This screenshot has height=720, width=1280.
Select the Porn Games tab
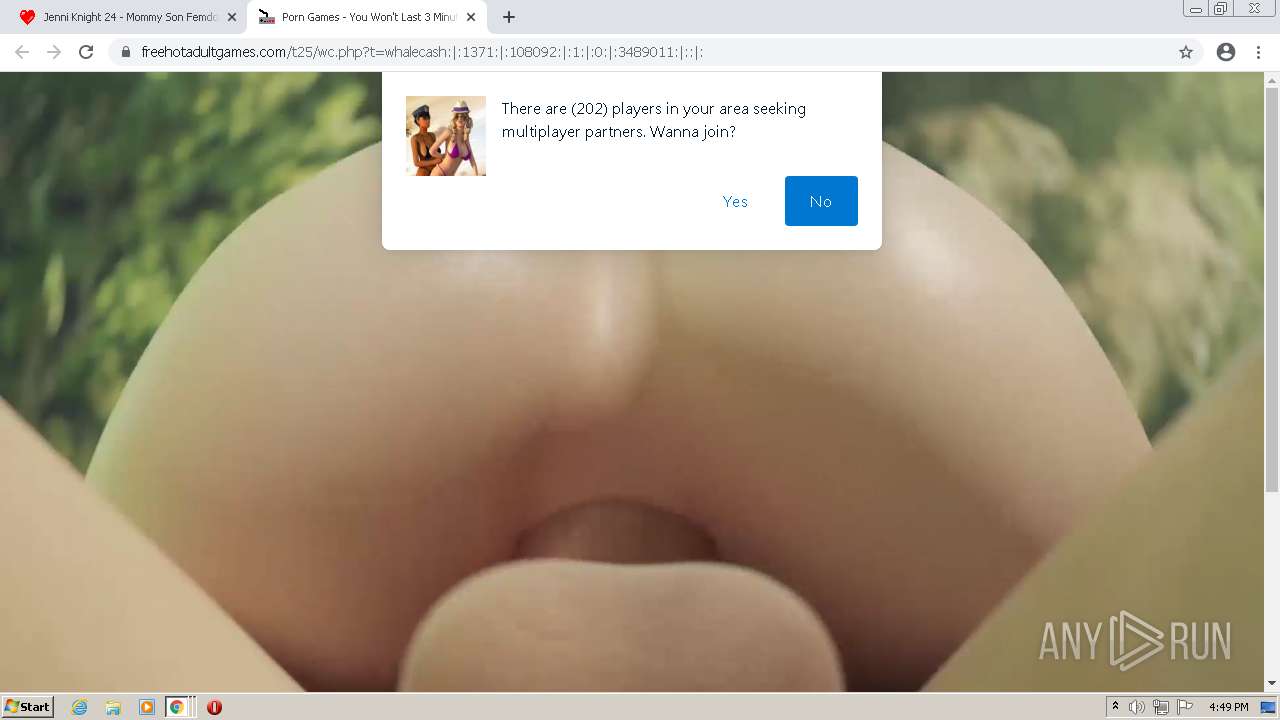(367, 17)
